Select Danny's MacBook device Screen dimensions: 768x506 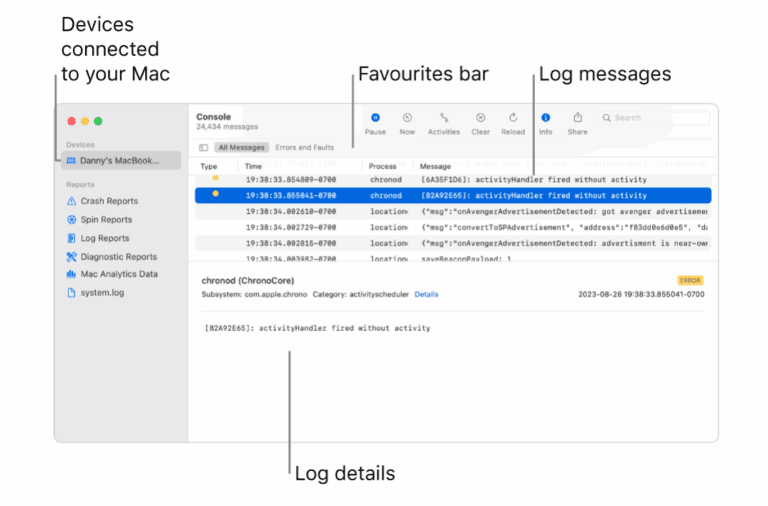pos(120,161)
